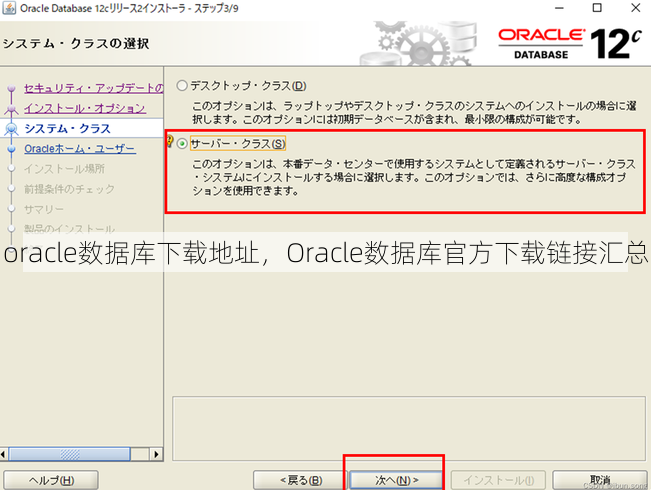
Task: Click the step marker for Oracleホーム・ユーザー
Action: (11, 149)
